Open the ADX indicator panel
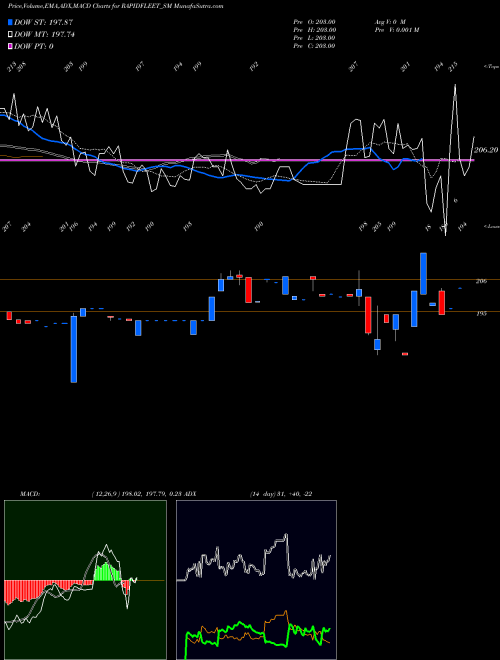This screenshot has width=500, height=660. [x=256, y=580]
